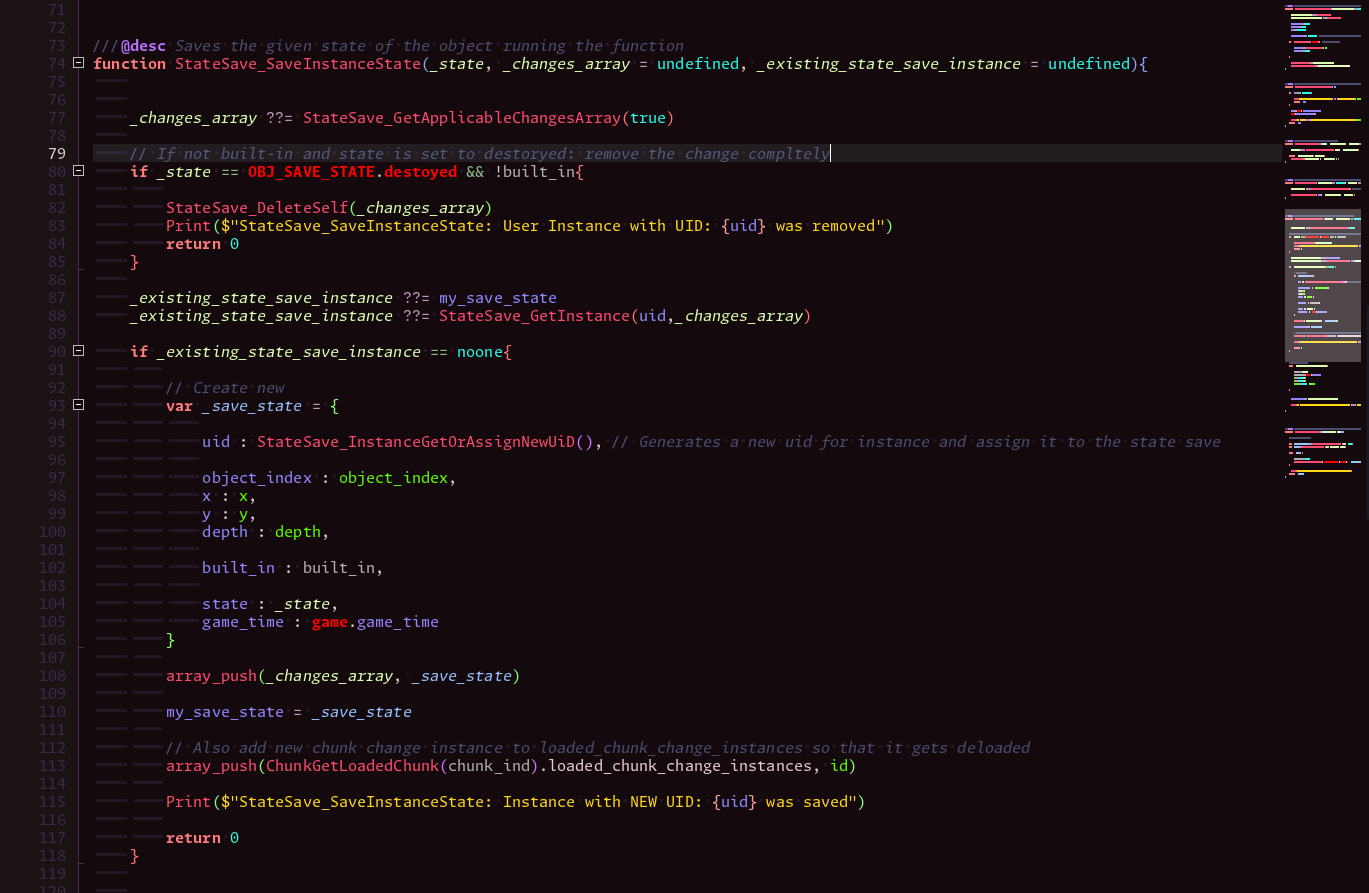Collapse the if _state block on line 80
Screen dimensions: 1369x893
click(79, 172)
